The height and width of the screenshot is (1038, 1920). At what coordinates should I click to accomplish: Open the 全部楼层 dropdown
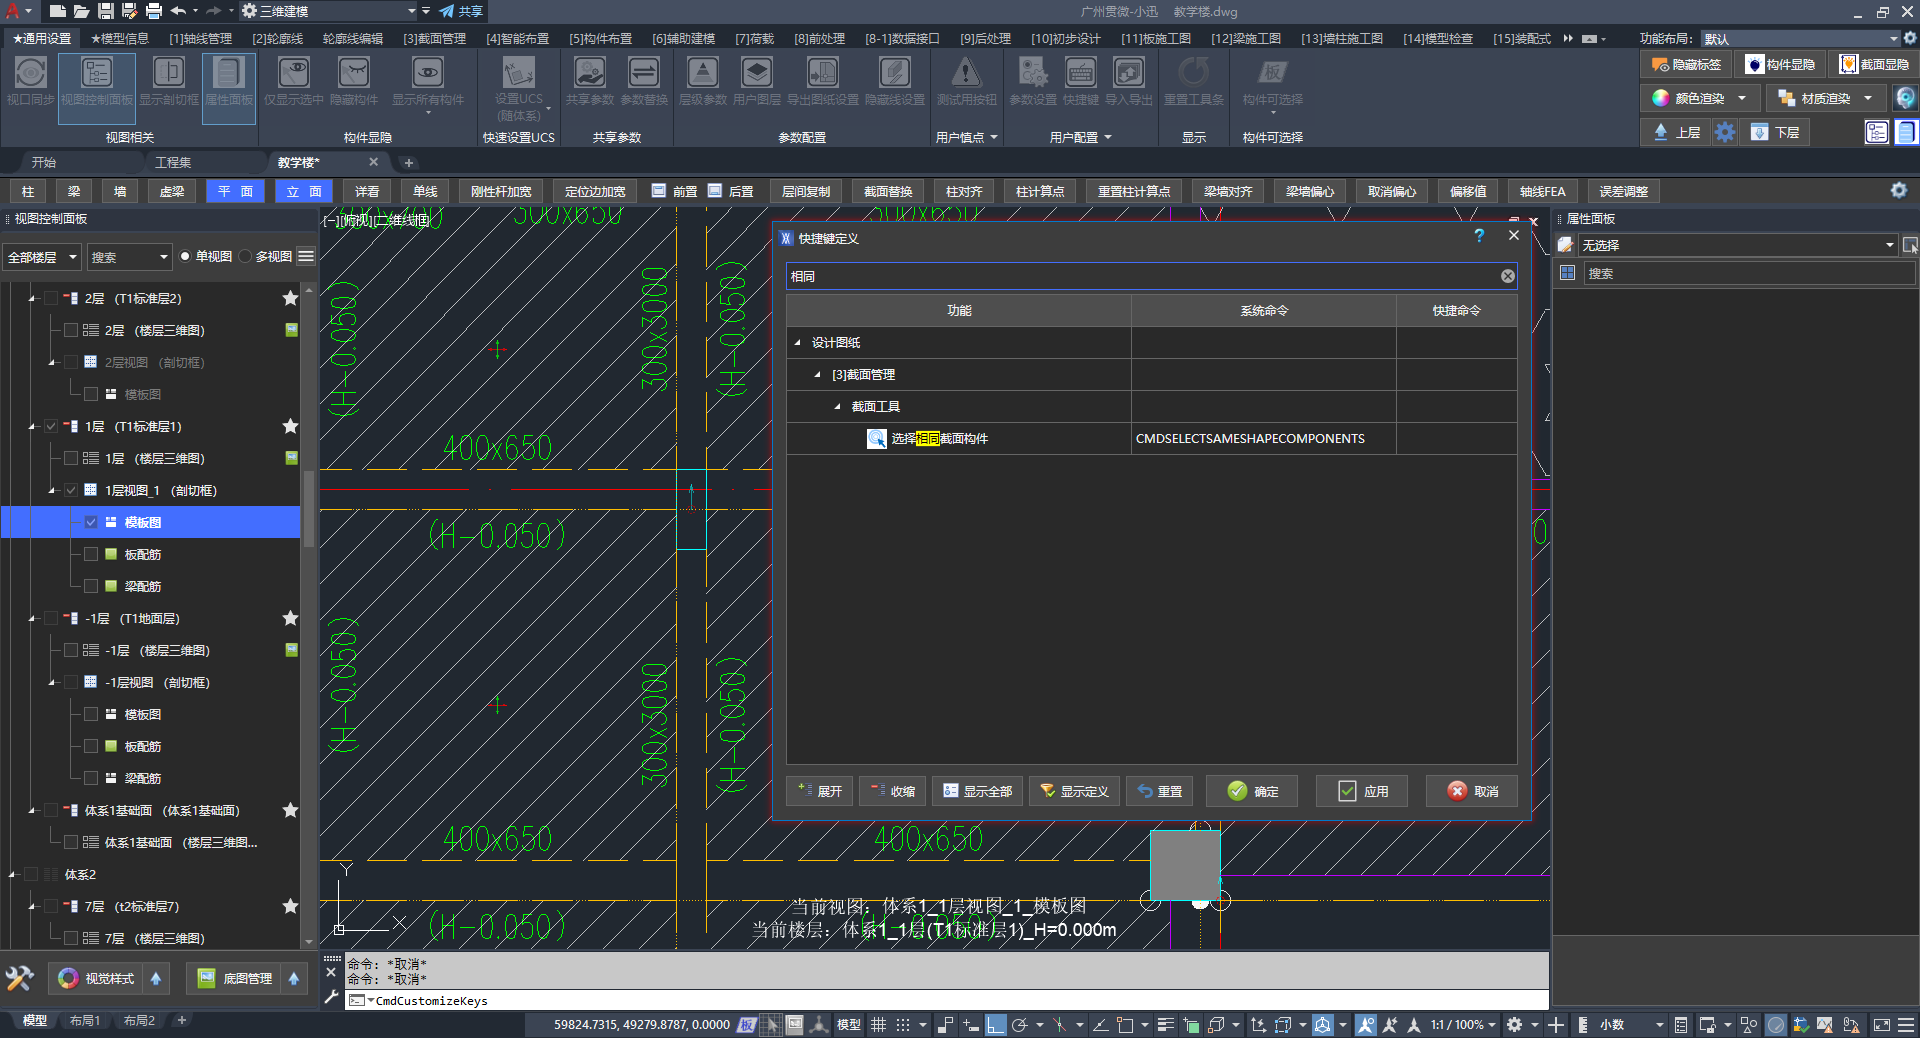[x=42, y=257]
